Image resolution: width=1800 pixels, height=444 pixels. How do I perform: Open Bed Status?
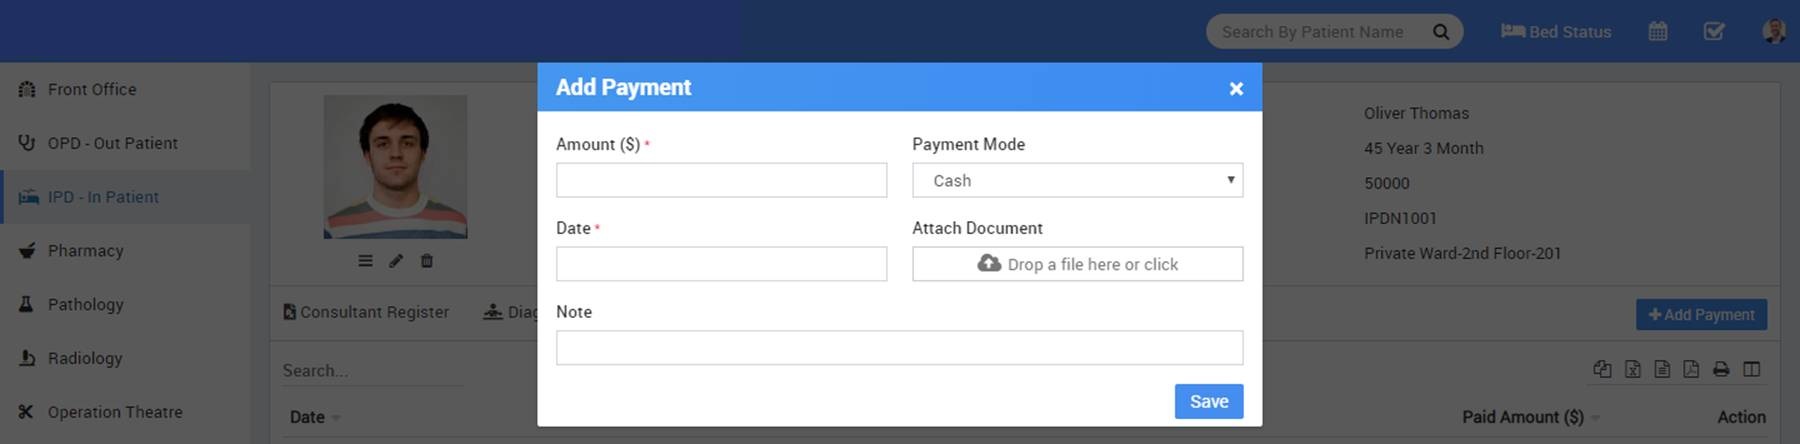pos(1556,32)
